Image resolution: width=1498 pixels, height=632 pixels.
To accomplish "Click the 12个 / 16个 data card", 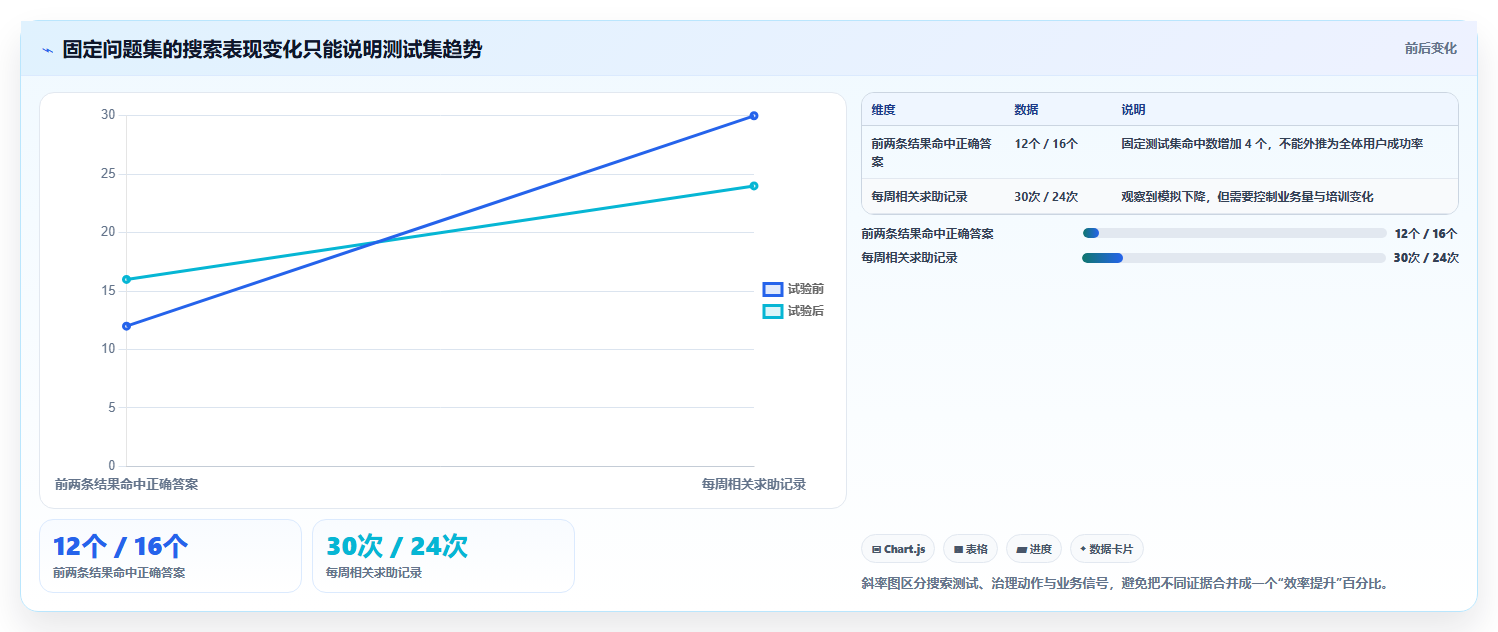I will click(x=170, y=556).
